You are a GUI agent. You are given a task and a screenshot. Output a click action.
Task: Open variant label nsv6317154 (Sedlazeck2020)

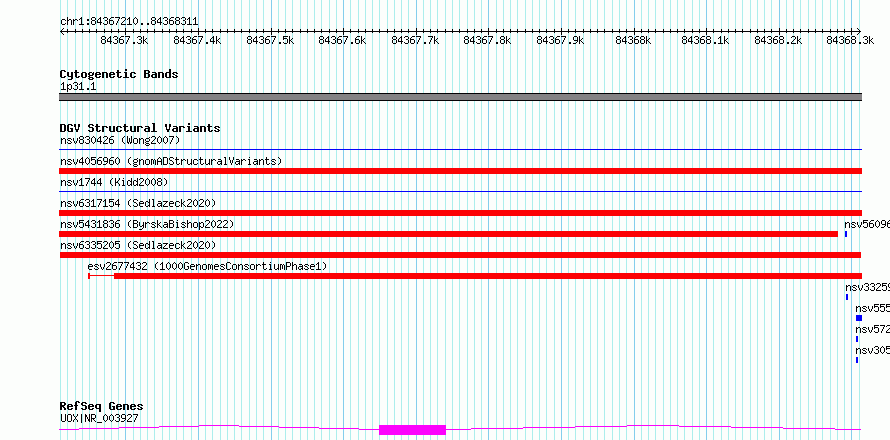pyautogui.click(x=138, y=203)
